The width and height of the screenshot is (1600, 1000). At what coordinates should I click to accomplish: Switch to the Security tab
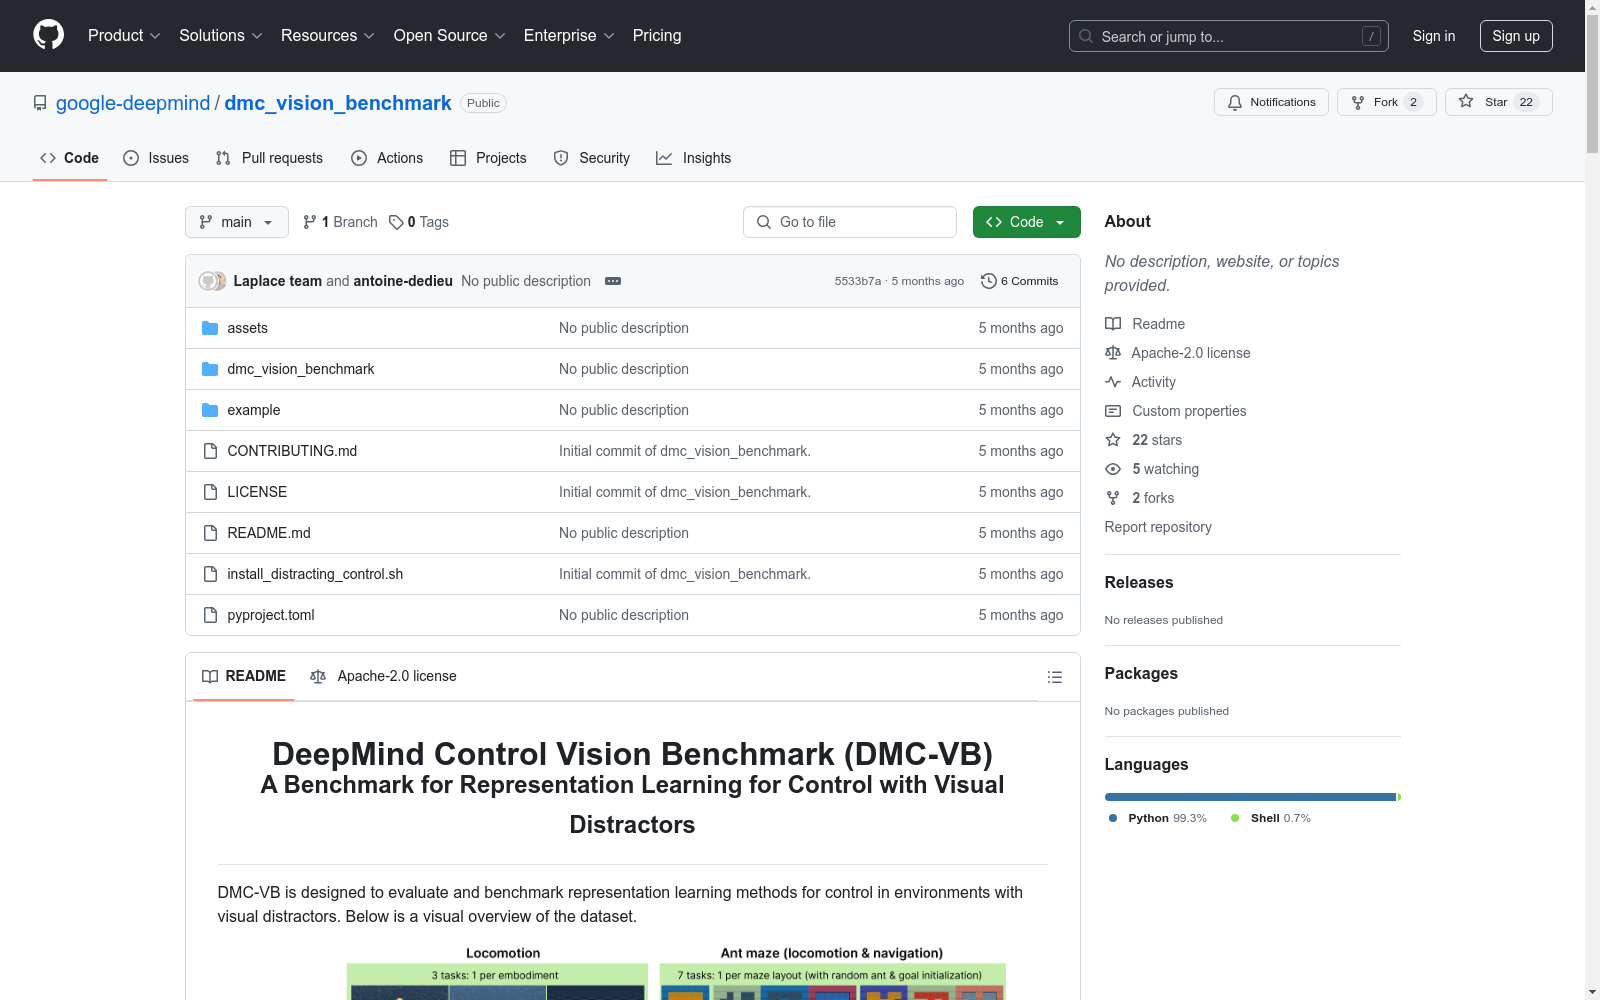[592, 158]
